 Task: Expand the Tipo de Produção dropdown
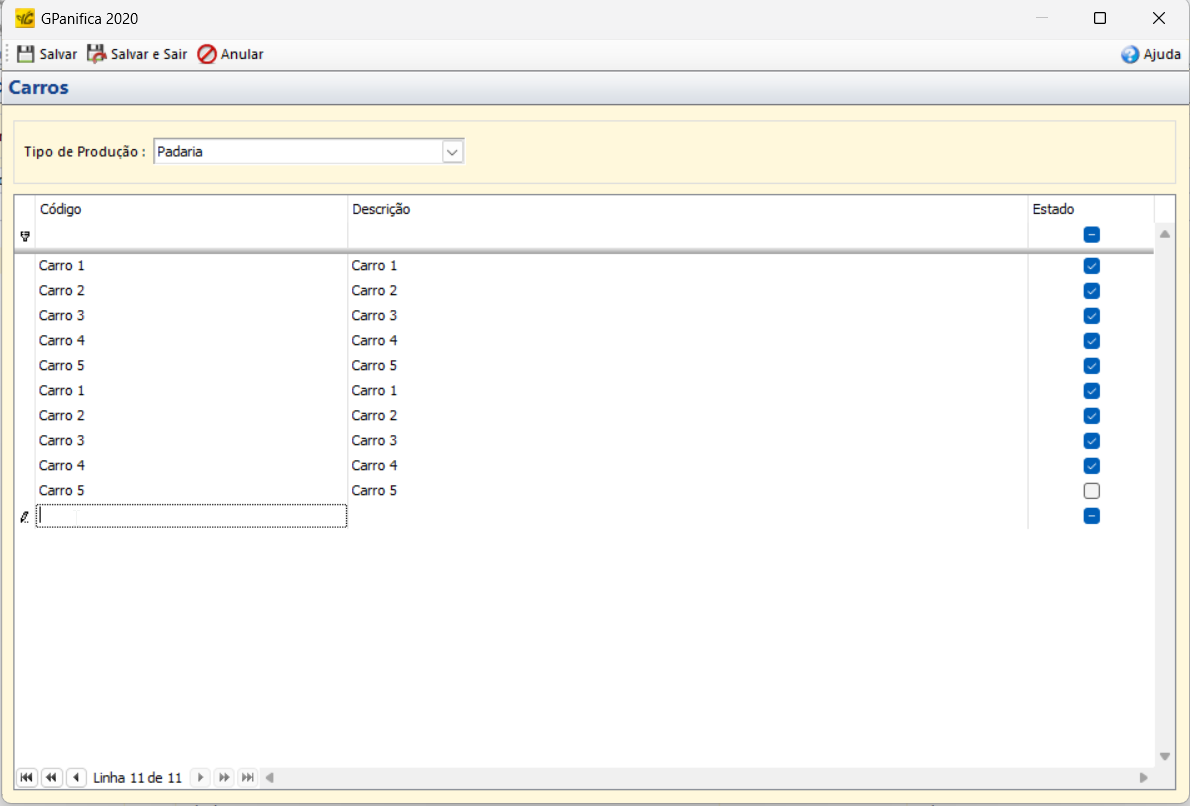pyautogui.click(x=453, y=152)
